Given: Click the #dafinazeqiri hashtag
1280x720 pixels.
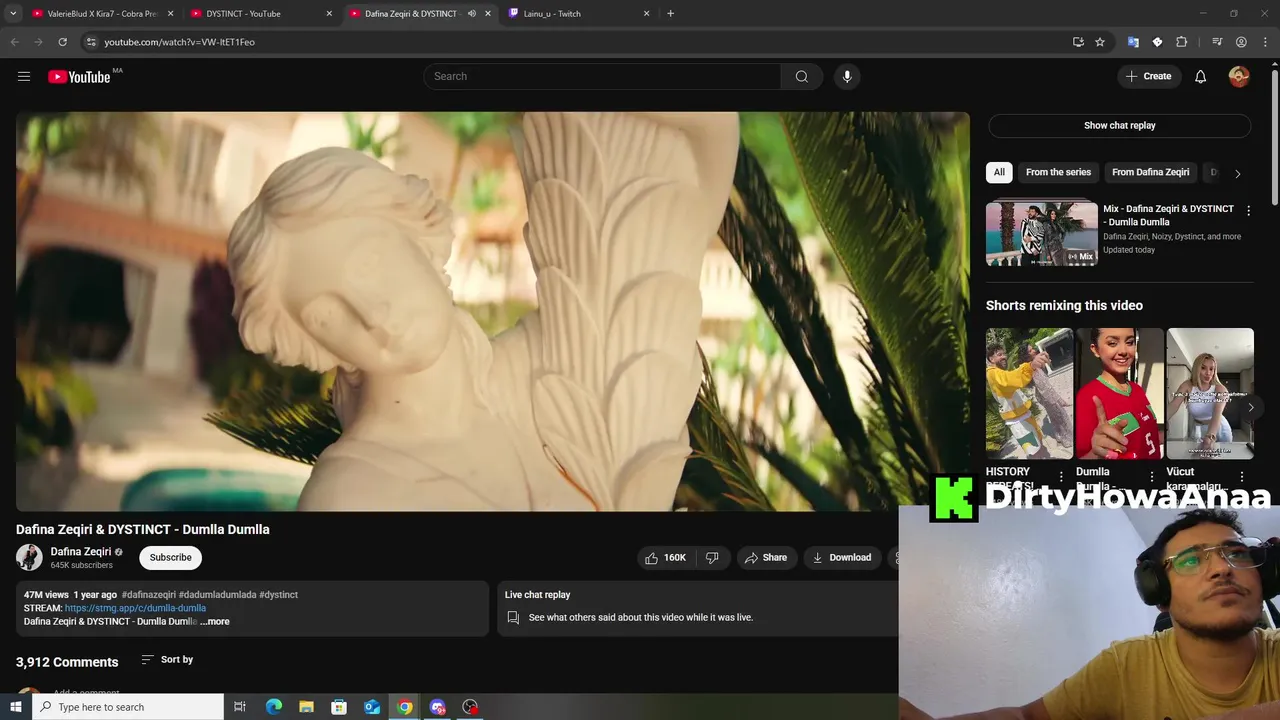Looking at the screenshot, I should coord(148,595).
